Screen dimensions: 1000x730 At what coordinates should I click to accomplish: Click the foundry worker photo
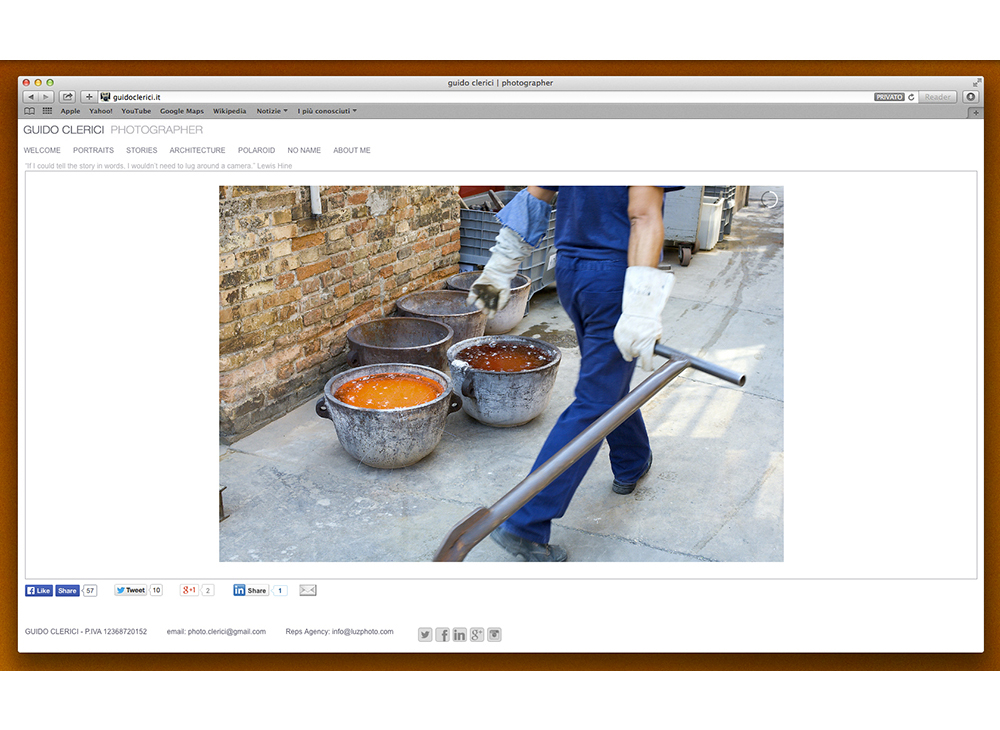(501, 374)
